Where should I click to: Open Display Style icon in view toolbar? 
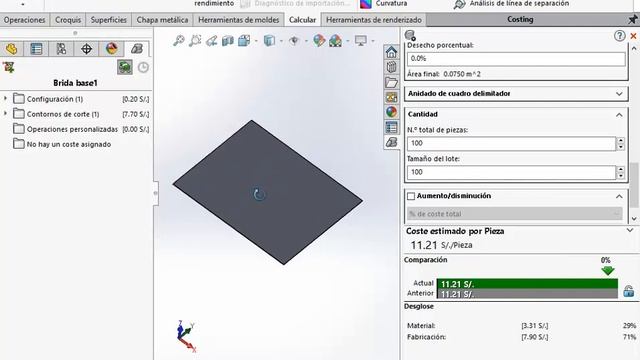(x=269, y=40)
